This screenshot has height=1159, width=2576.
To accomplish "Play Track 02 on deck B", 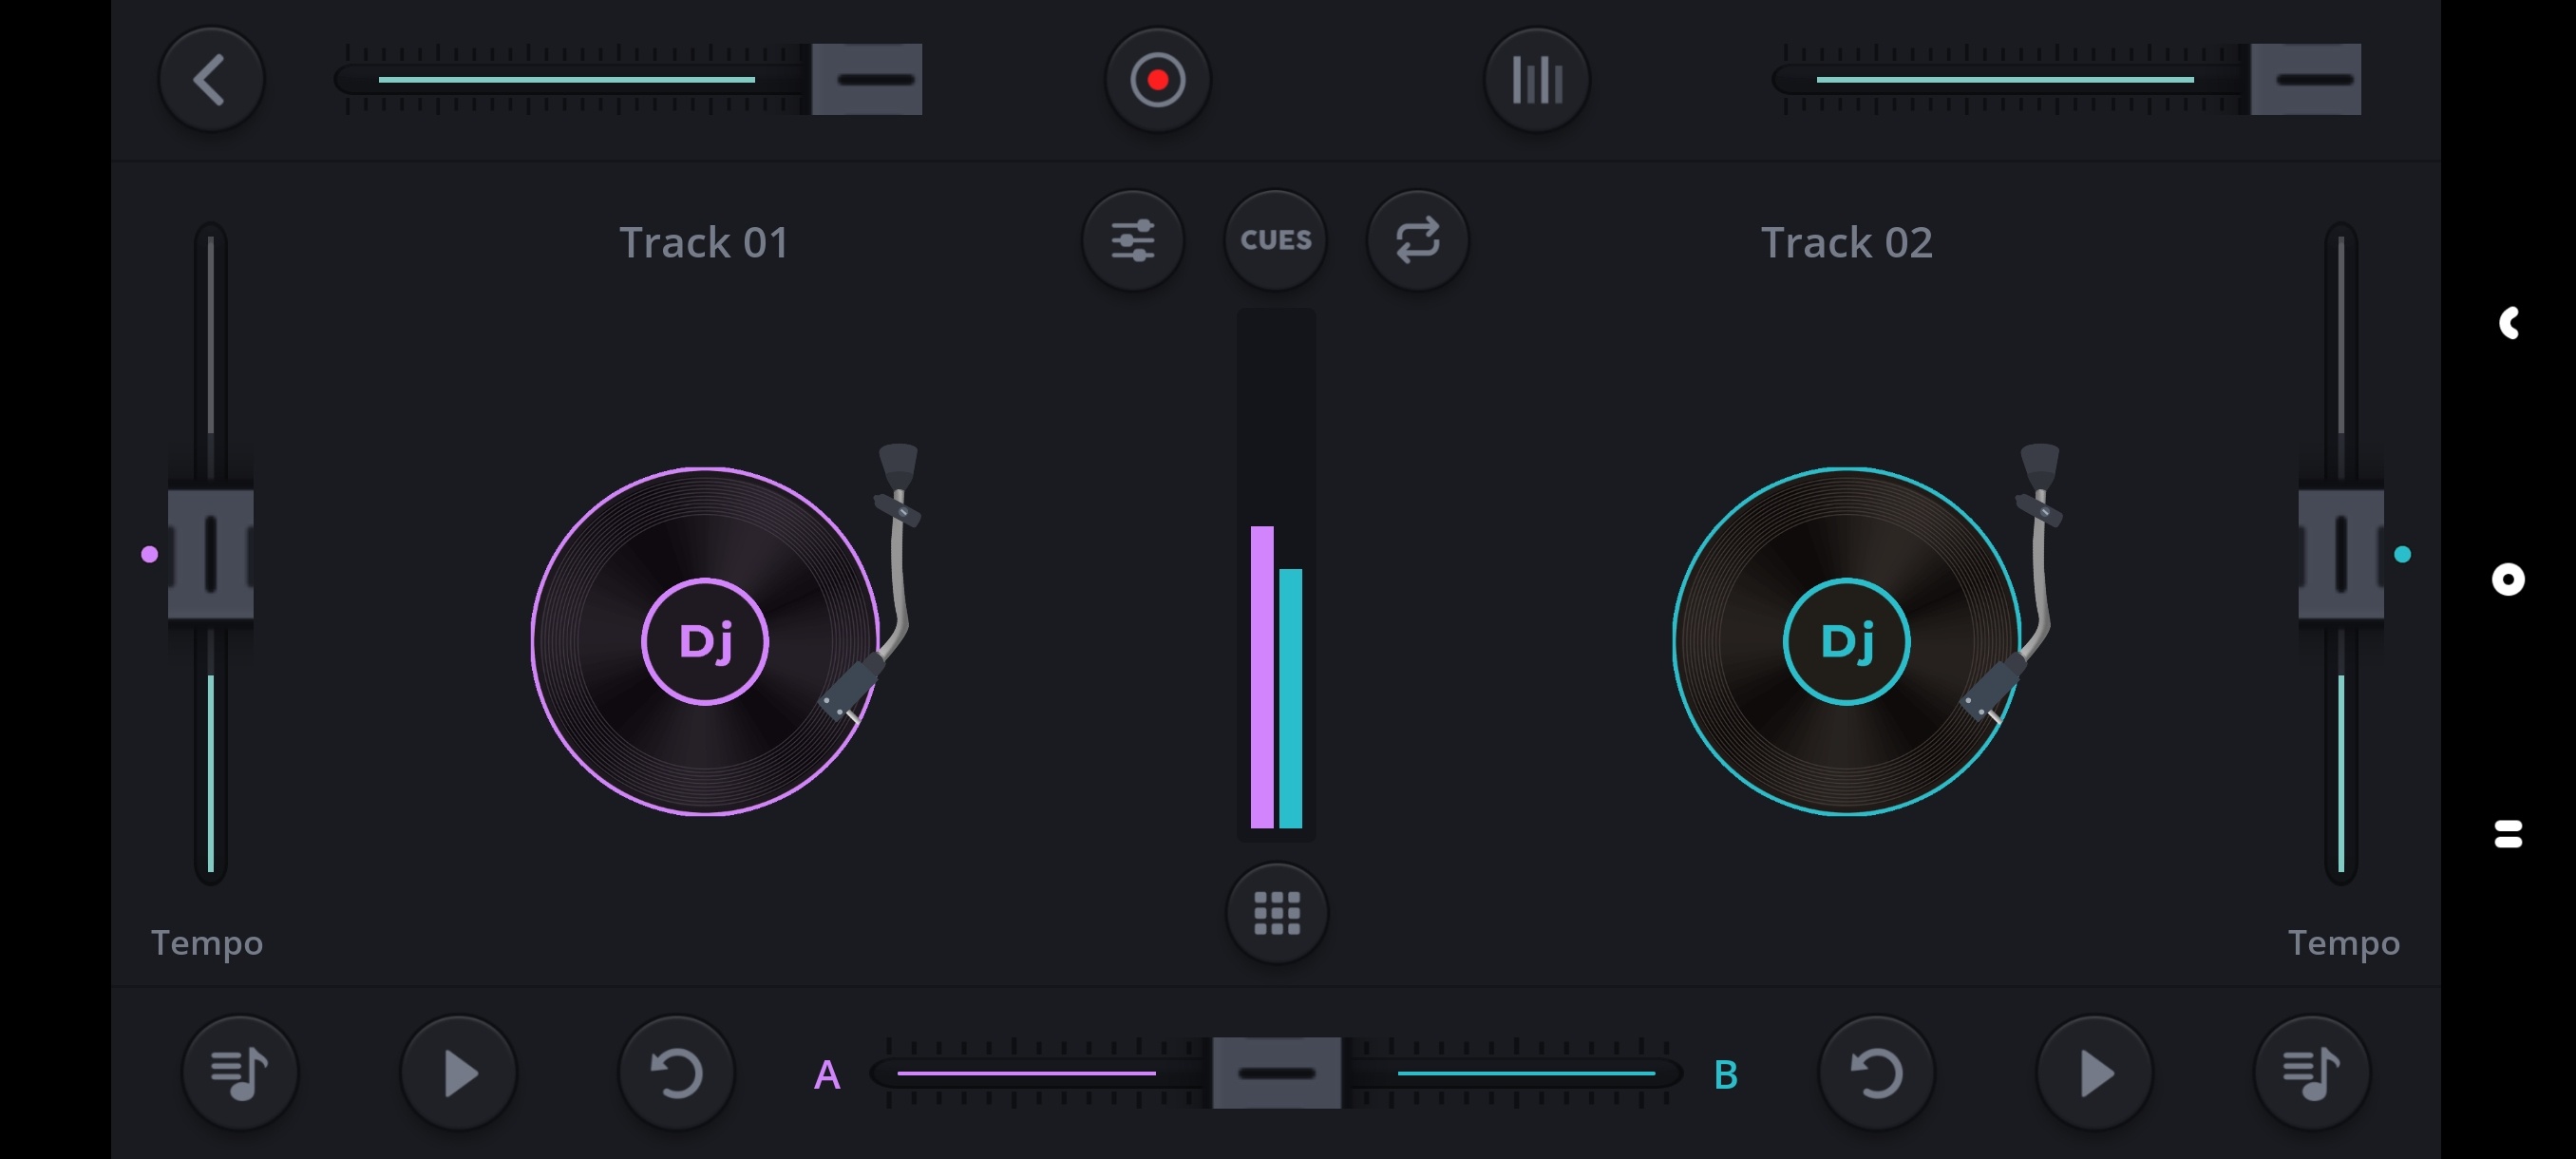I will [2094, 1073].
